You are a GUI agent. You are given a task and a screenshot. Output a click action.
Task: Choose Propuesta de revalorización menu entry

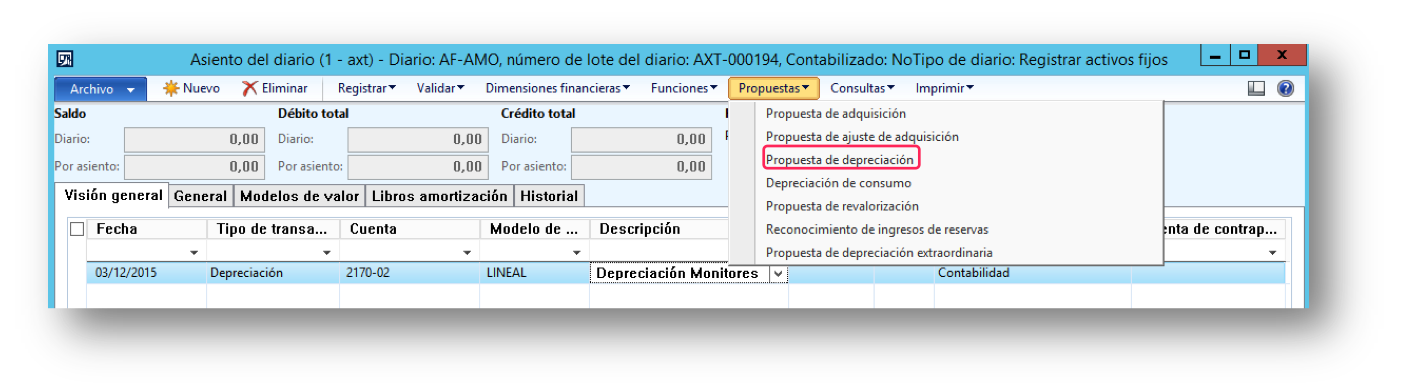pyautogui.click(x=842, y=206)
